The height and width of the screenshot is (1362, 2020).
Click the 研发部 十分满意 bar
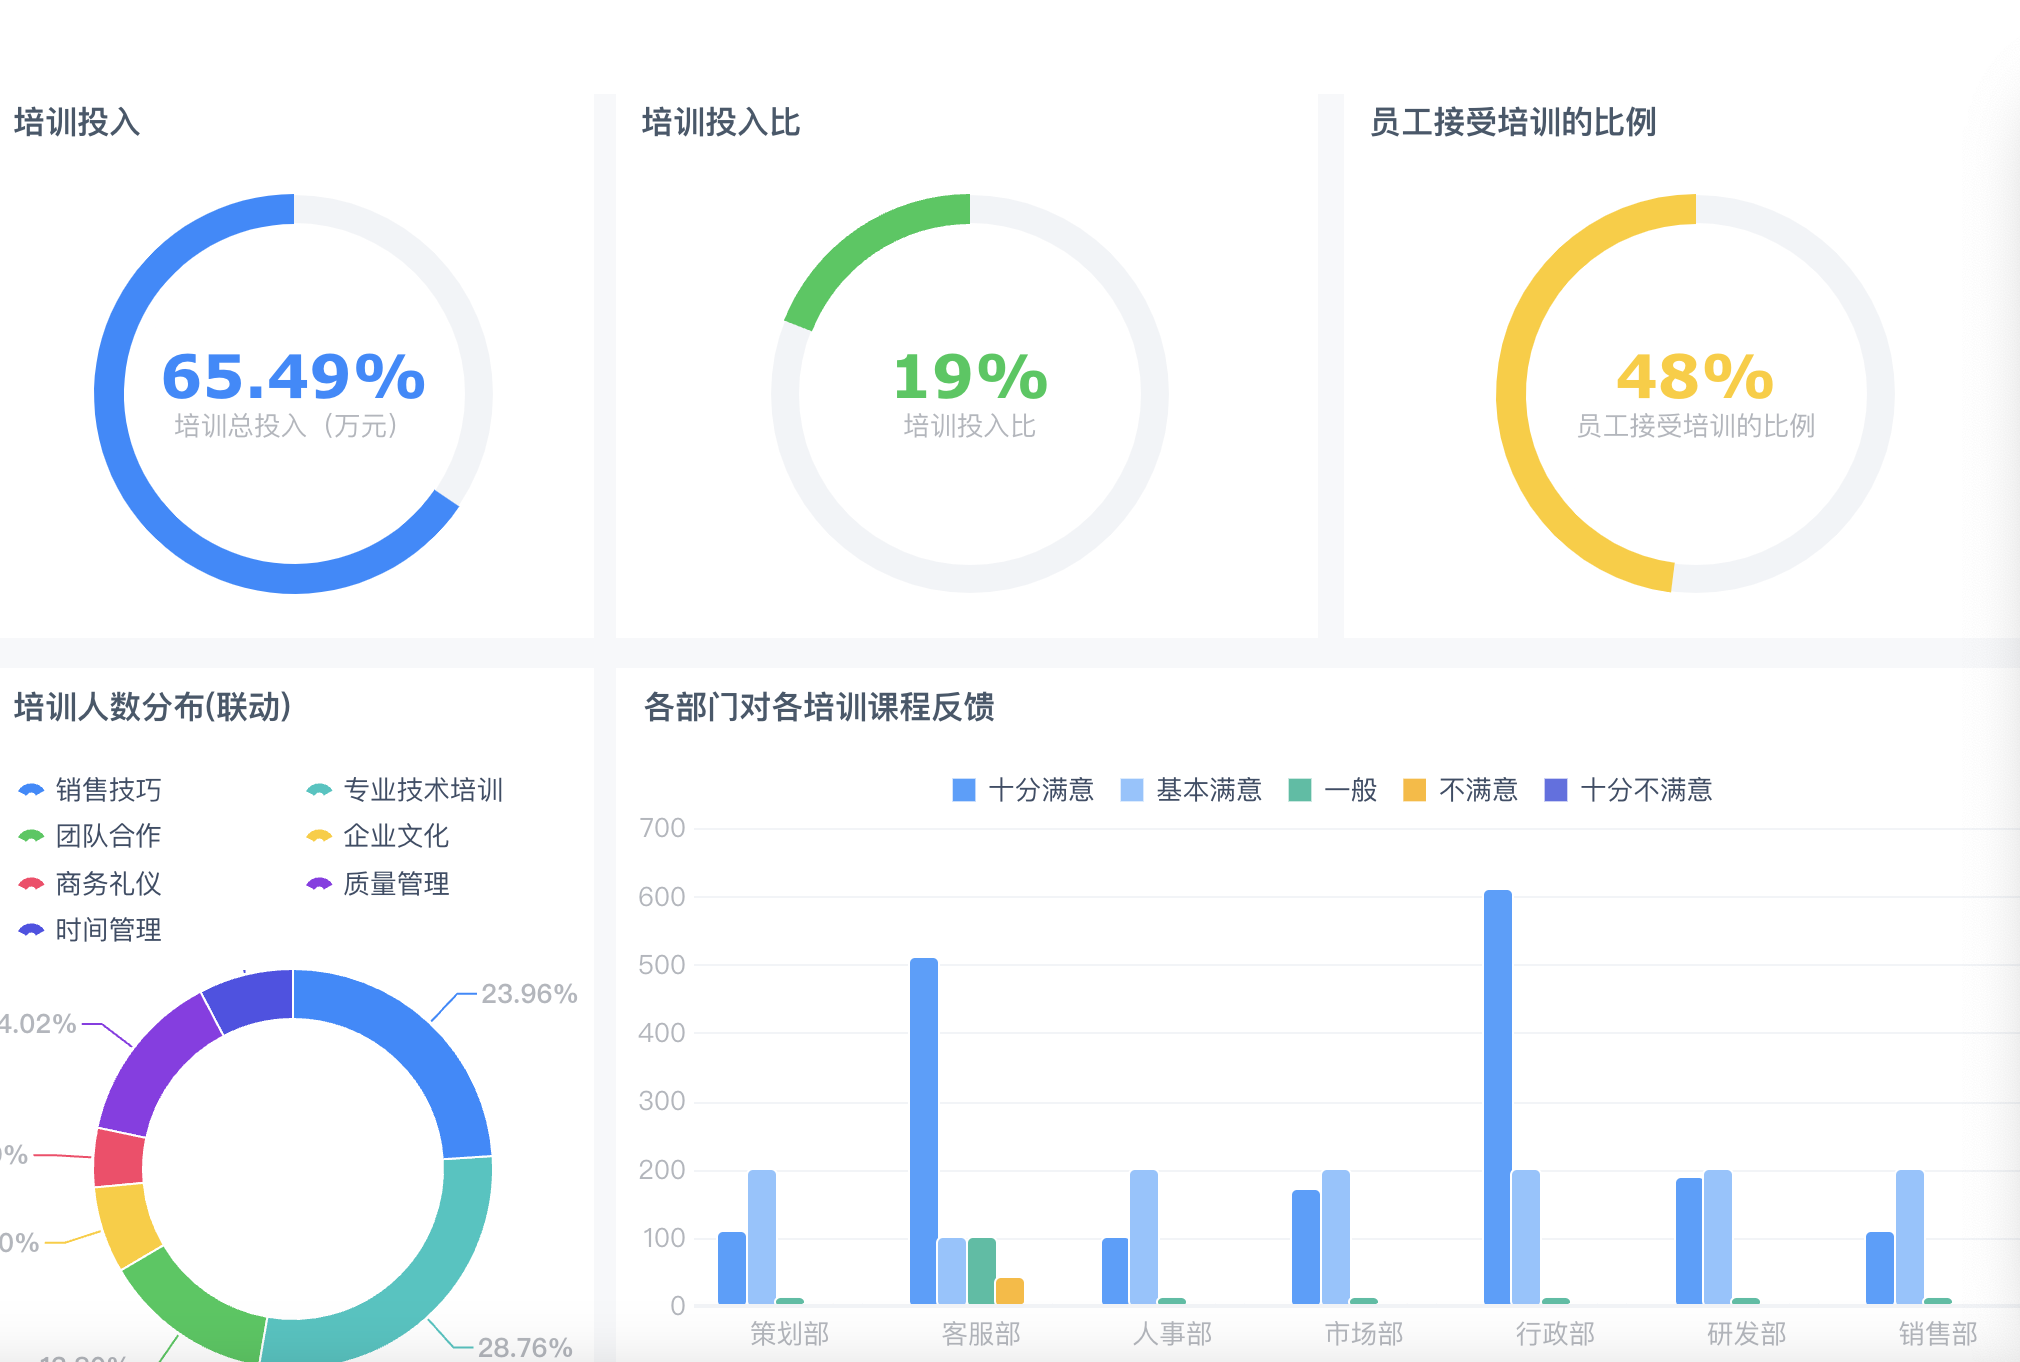[1689, 1241]
